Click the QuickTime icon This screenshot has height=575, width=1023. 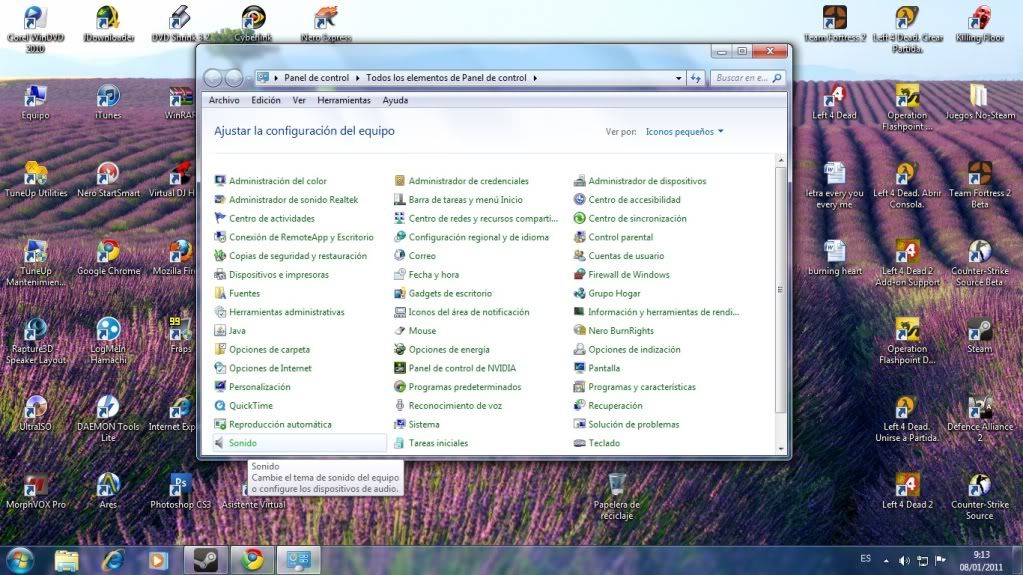(x=220, y=405)
